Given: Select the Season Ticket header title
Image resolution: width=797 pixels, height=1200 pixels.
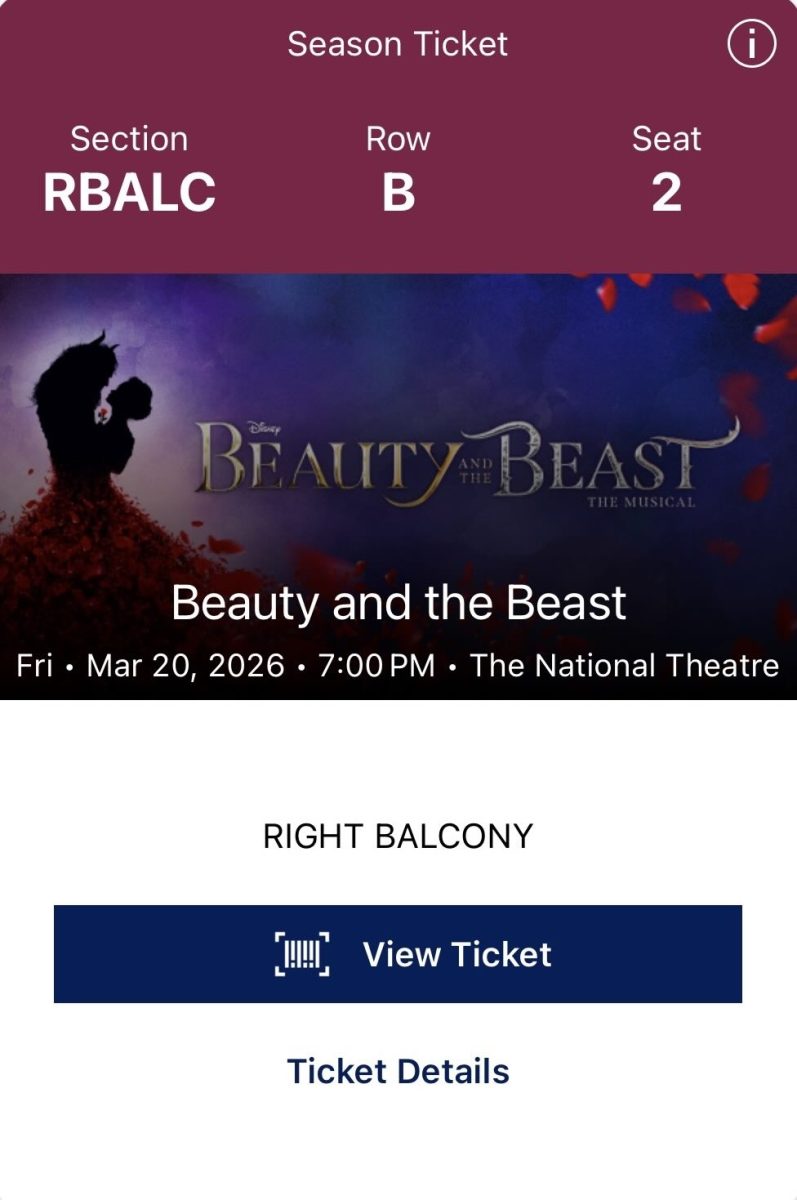Looking at the screenshot, I should pos(398,44).
